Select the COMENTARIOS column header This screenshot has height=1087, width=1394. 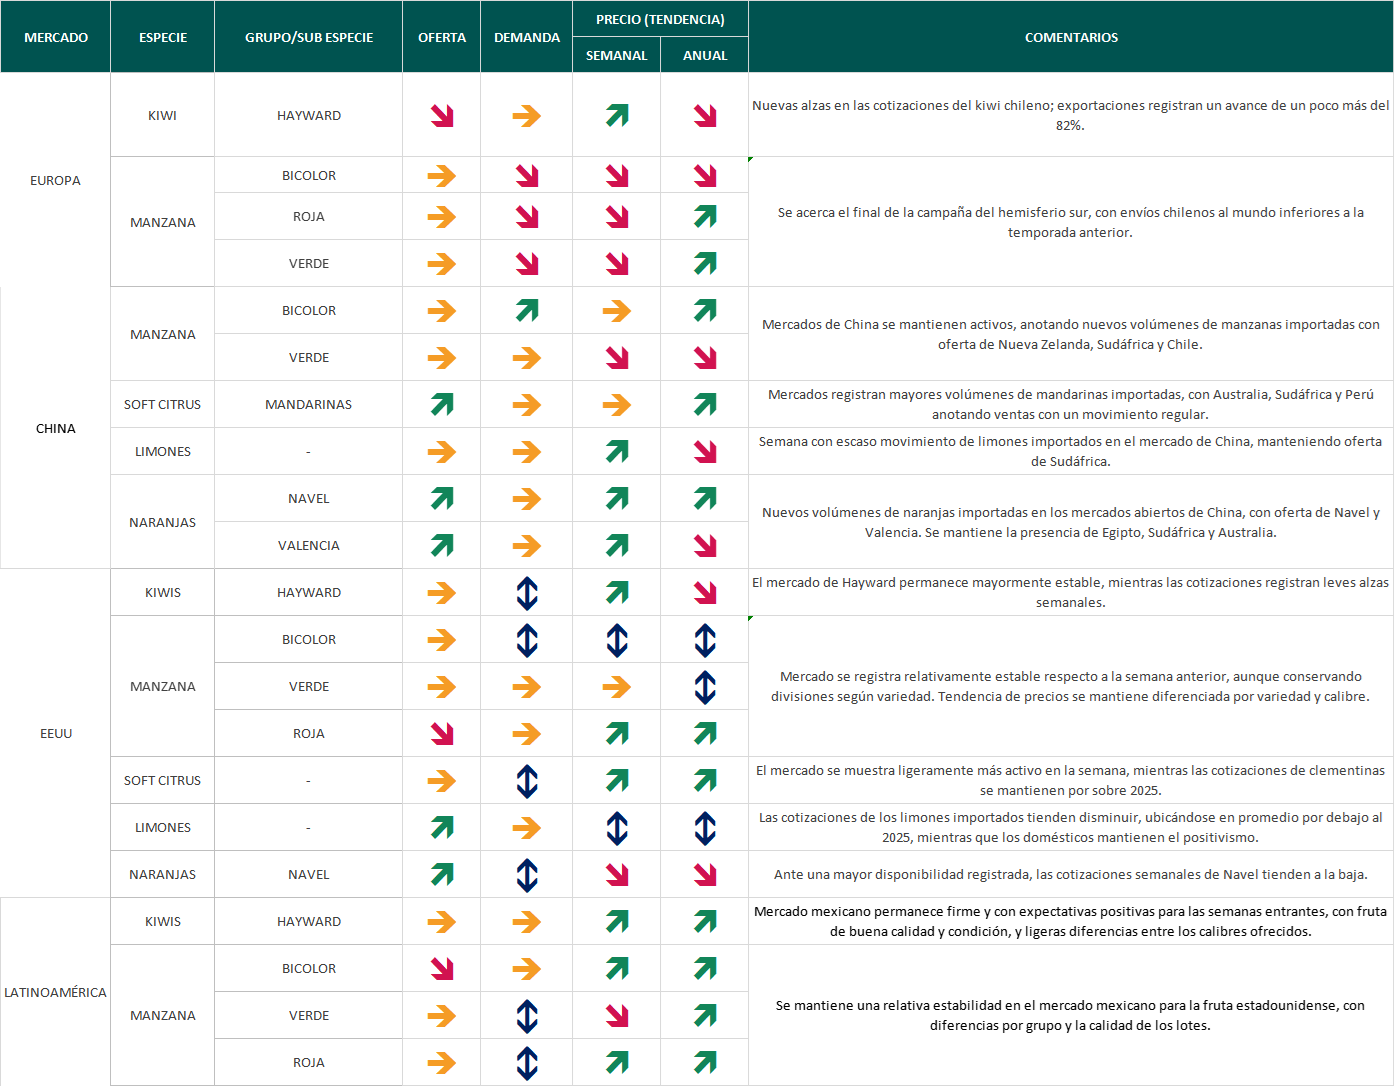[1071, 37]
